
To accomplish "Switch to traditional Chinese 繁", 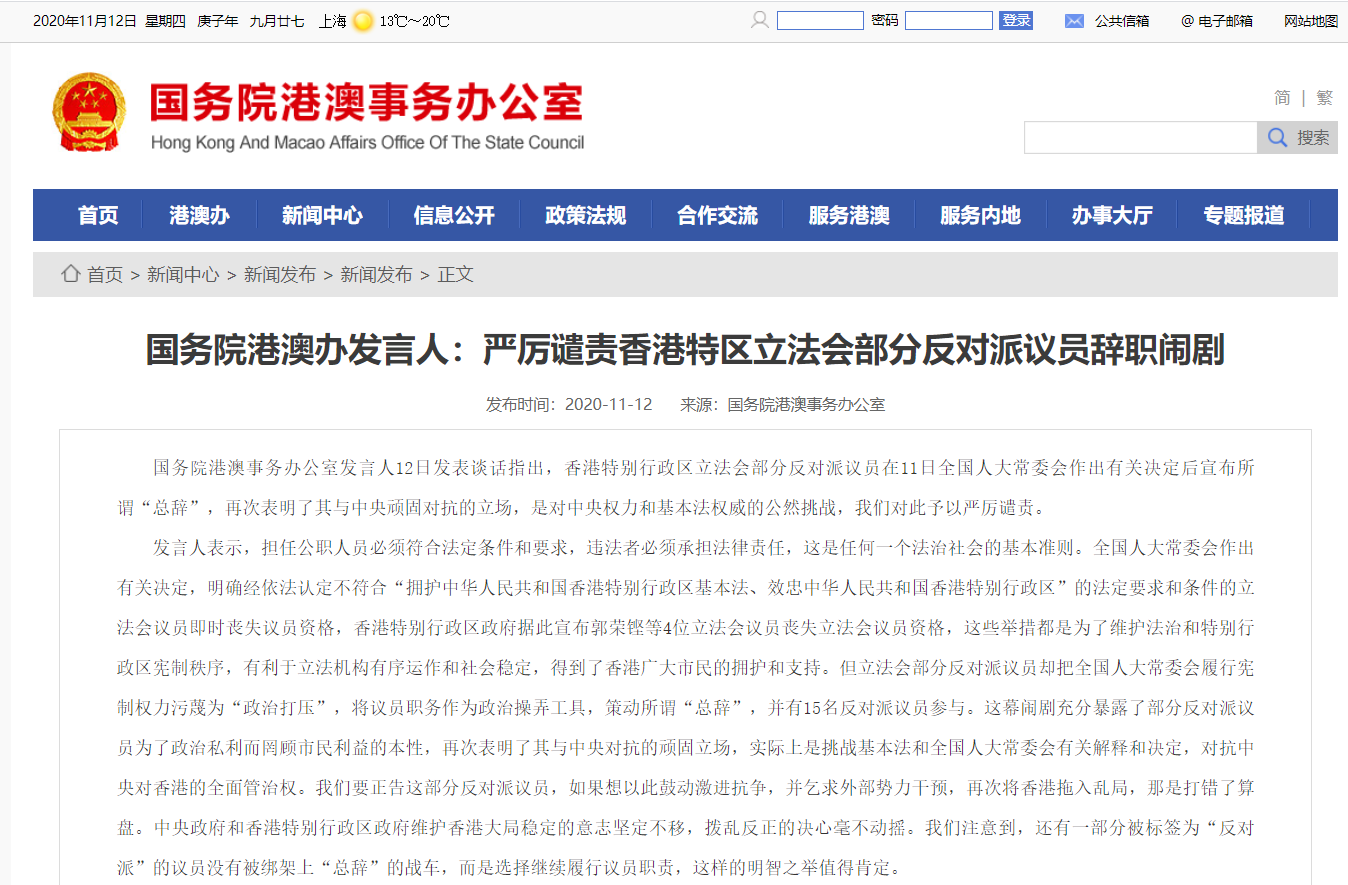I will tap(1324, 98).
